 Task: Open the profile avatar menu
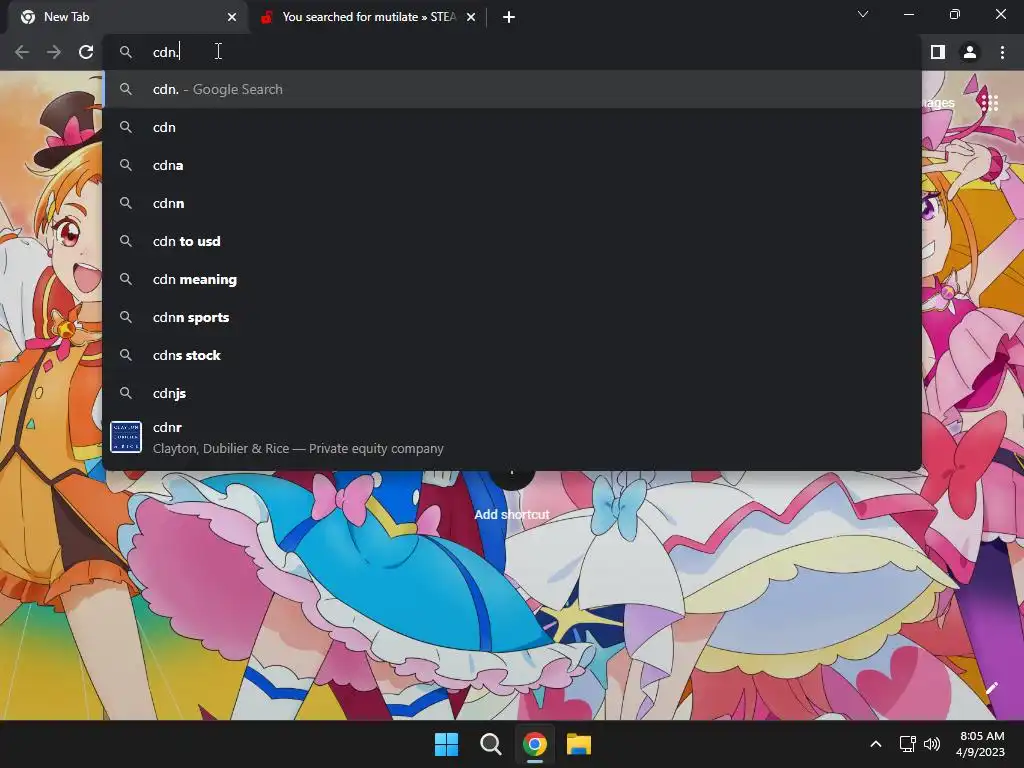click(970, 52)
